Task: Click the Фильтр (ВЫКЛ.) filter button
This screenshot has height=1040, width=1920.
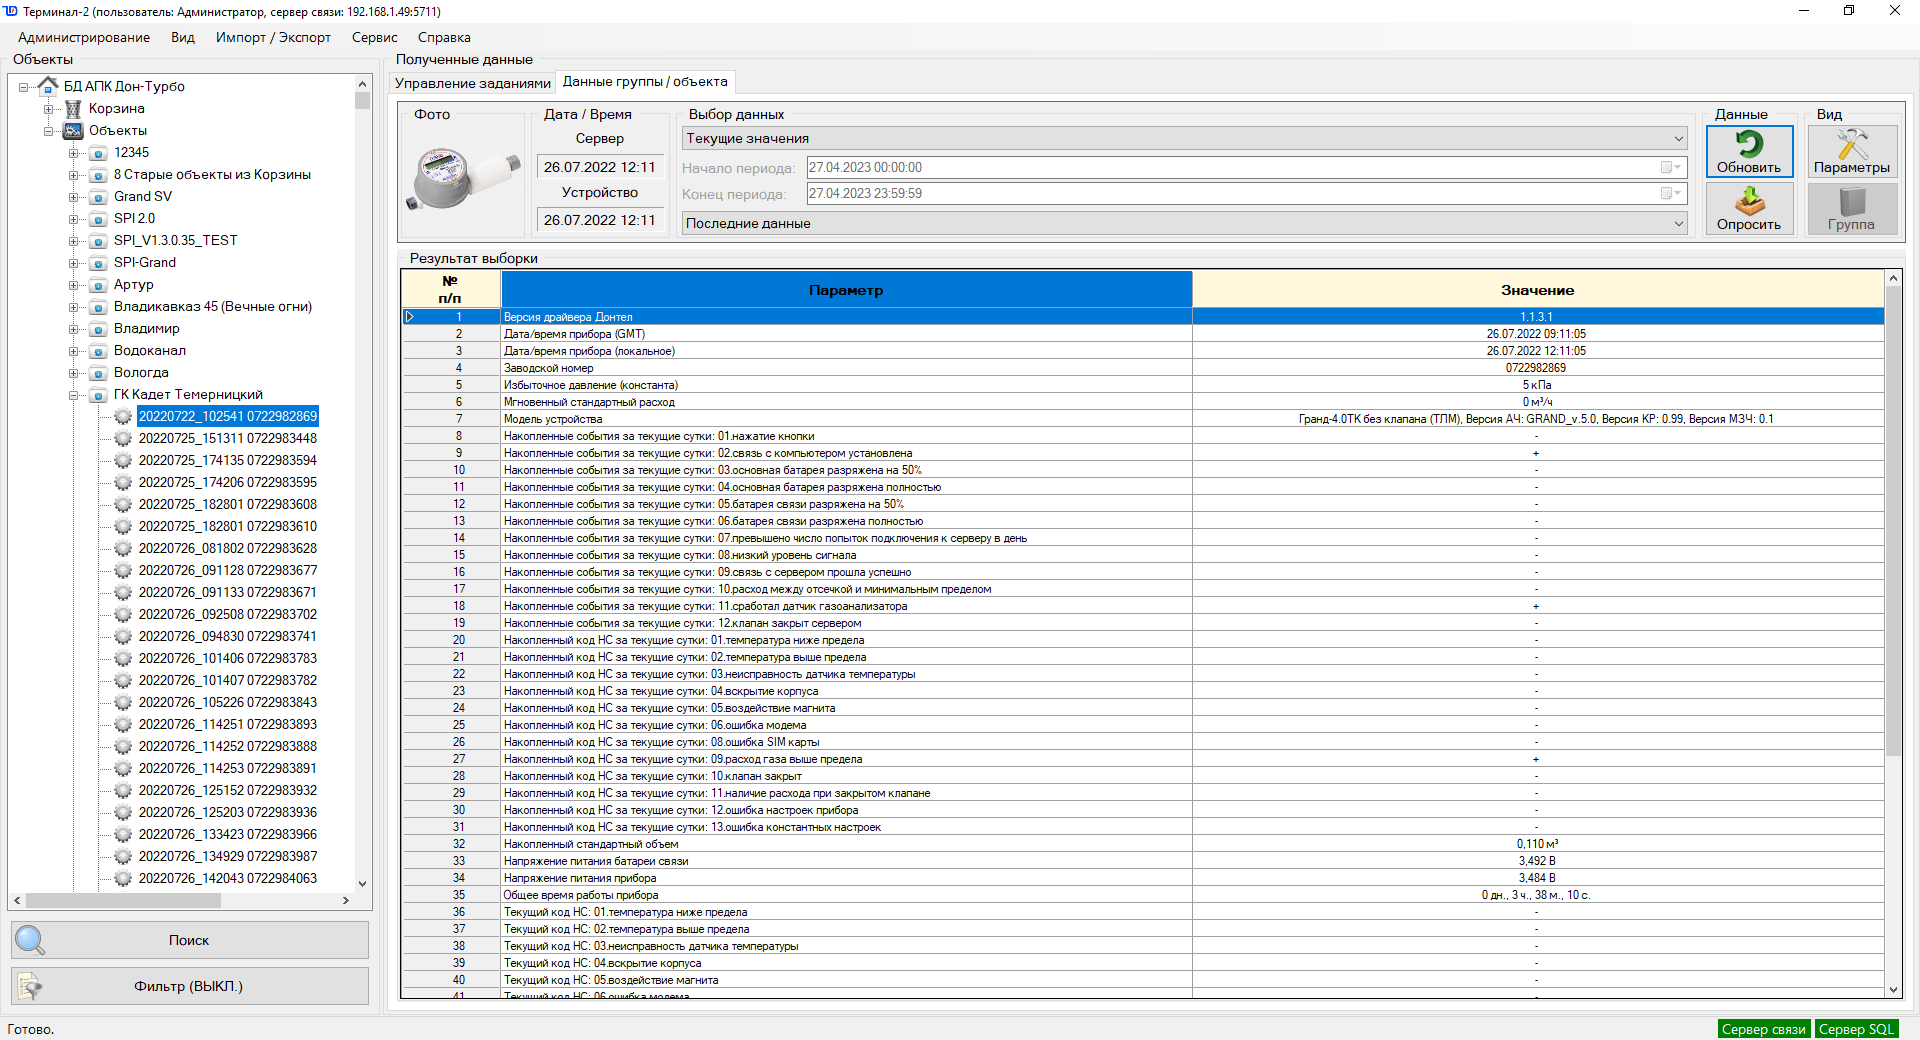Action: tap(189, 986)
